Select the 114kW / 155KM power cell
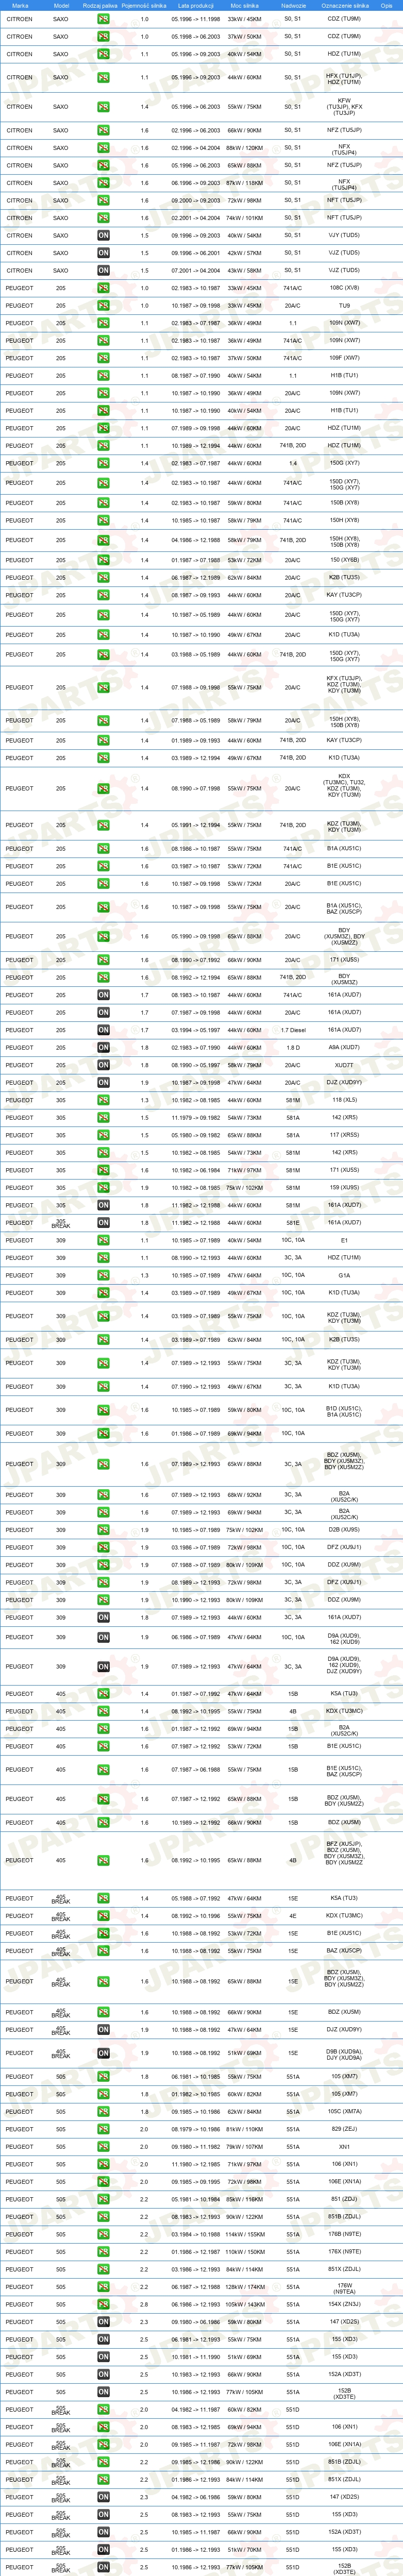The height and width of the screenshot is (2576, 403). point(245,2235)
